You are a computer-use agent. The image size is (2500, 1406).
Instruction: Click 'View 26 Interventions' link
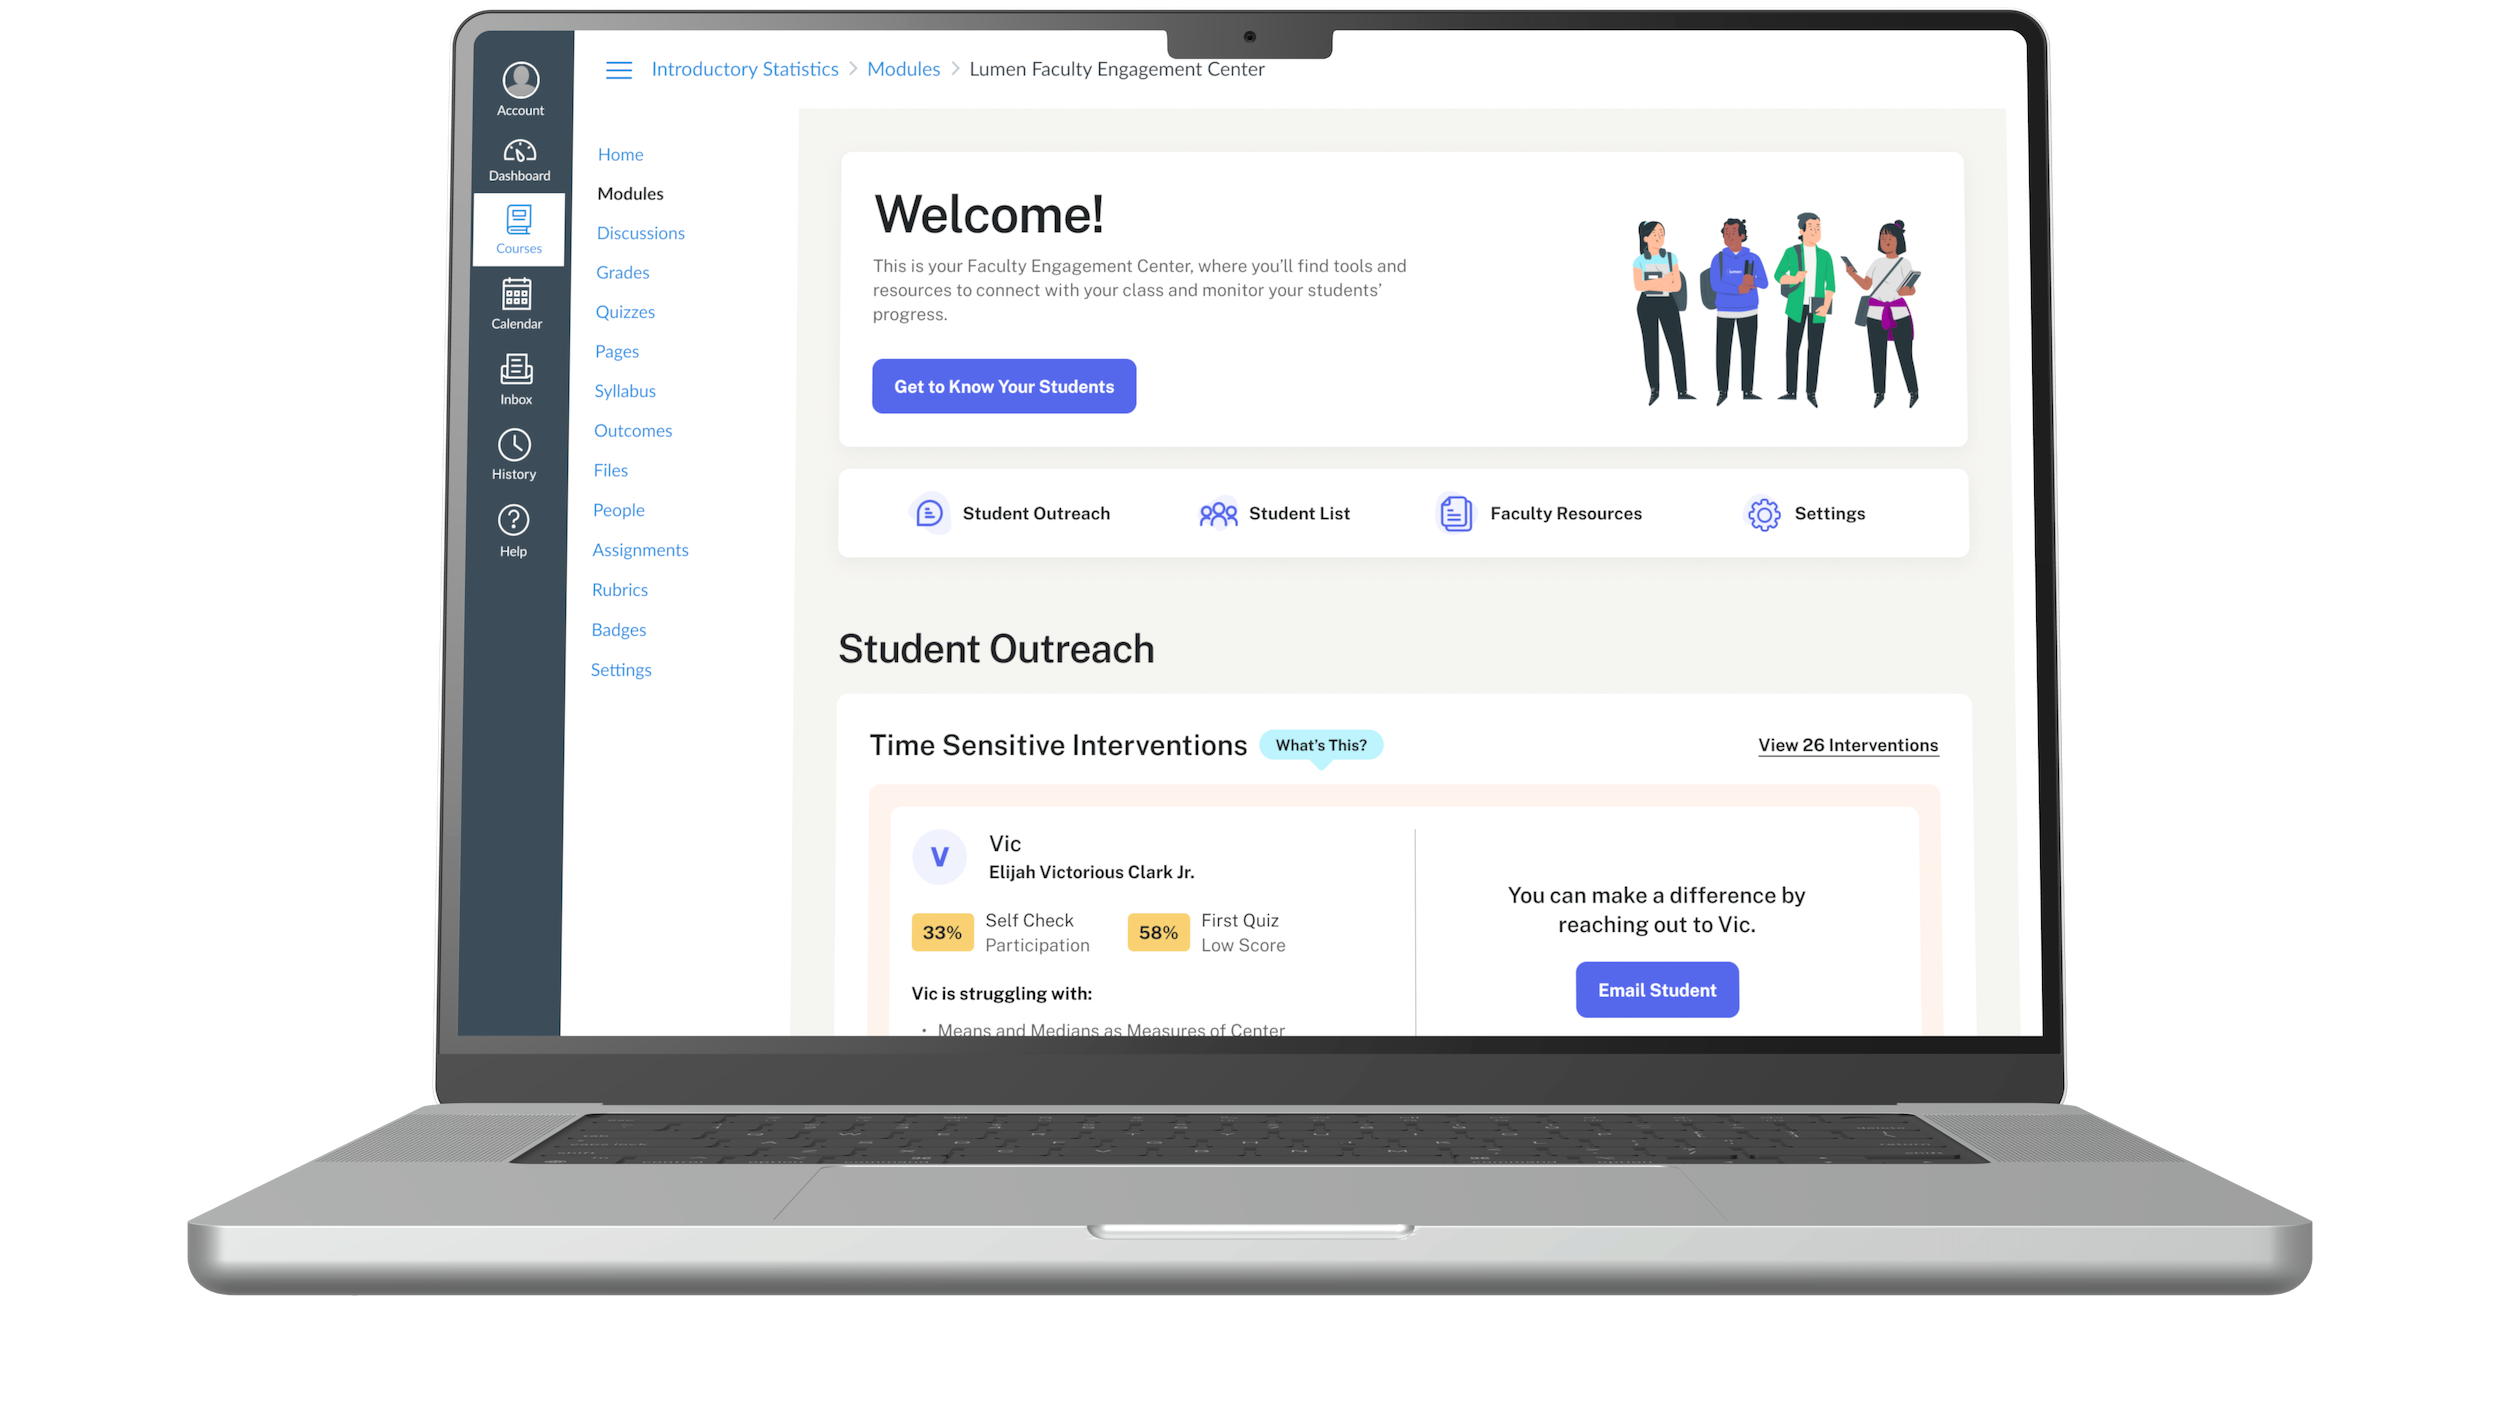pyautogui.click(x=1849, y=745)
